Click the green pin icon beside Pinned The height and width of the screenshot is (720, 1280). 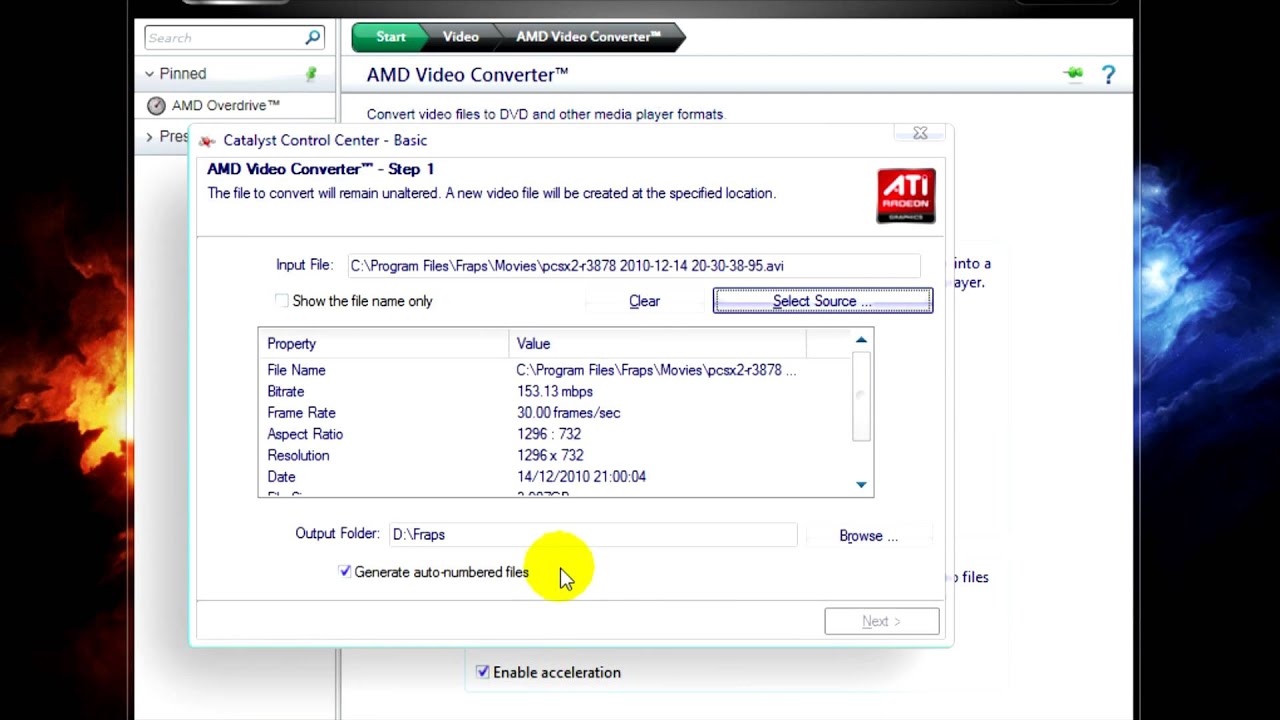click(x=311, y=74)
